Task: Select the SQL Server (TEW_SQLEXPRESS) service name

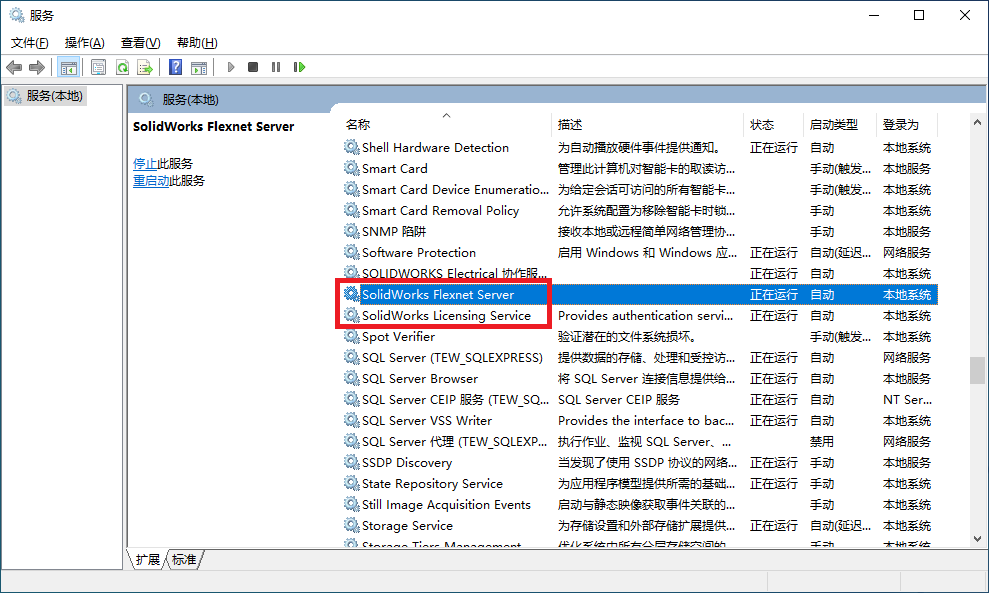Action: [x=452, y=357]
